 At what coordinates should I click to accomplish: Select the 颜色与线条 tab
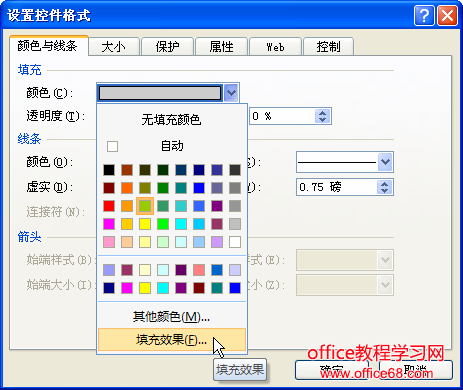(x=48, y=45)
